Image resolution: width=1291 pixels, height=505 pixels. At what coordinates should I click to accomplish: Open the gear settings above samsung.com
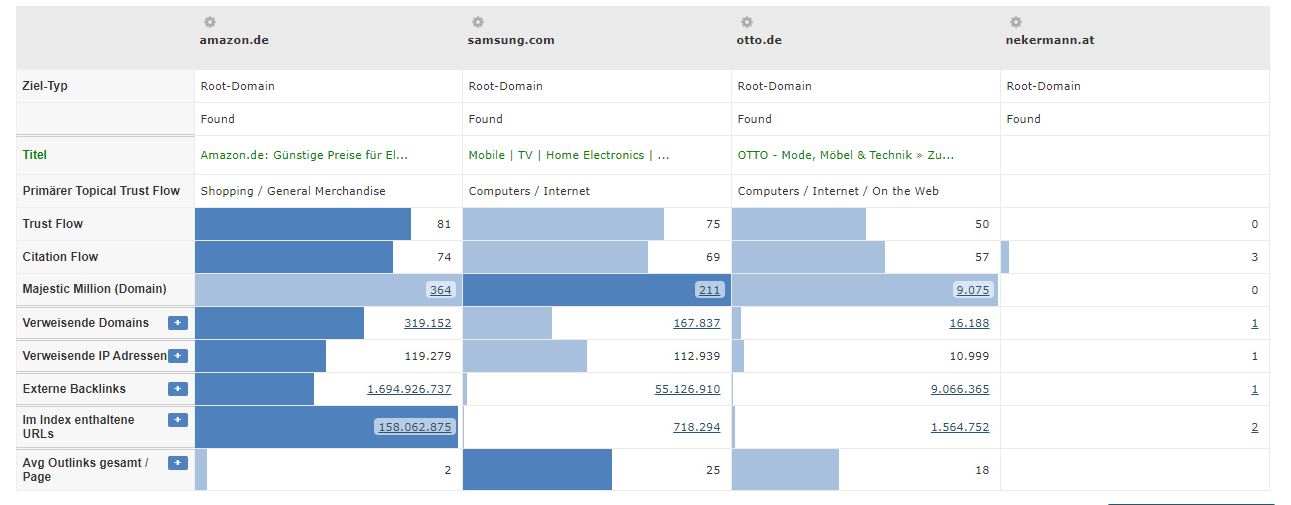(478, 22)
